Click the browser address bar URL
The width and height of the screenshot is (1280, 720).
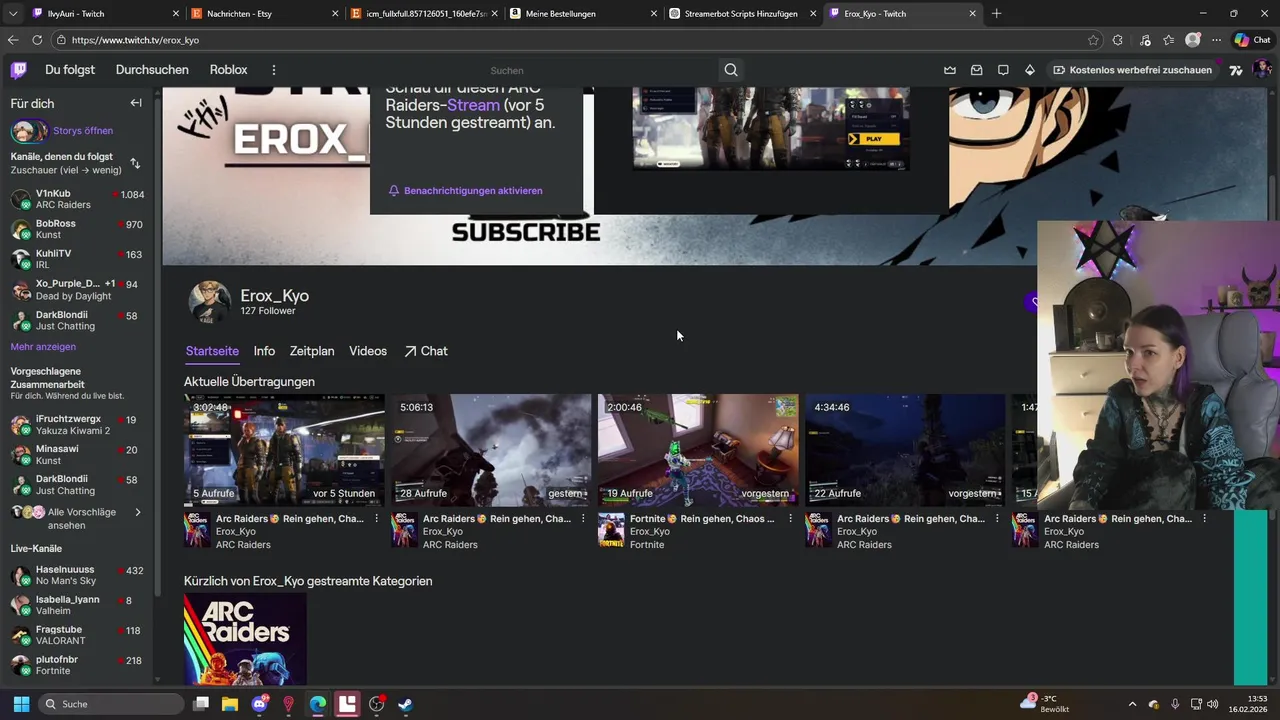pos(135,40)
